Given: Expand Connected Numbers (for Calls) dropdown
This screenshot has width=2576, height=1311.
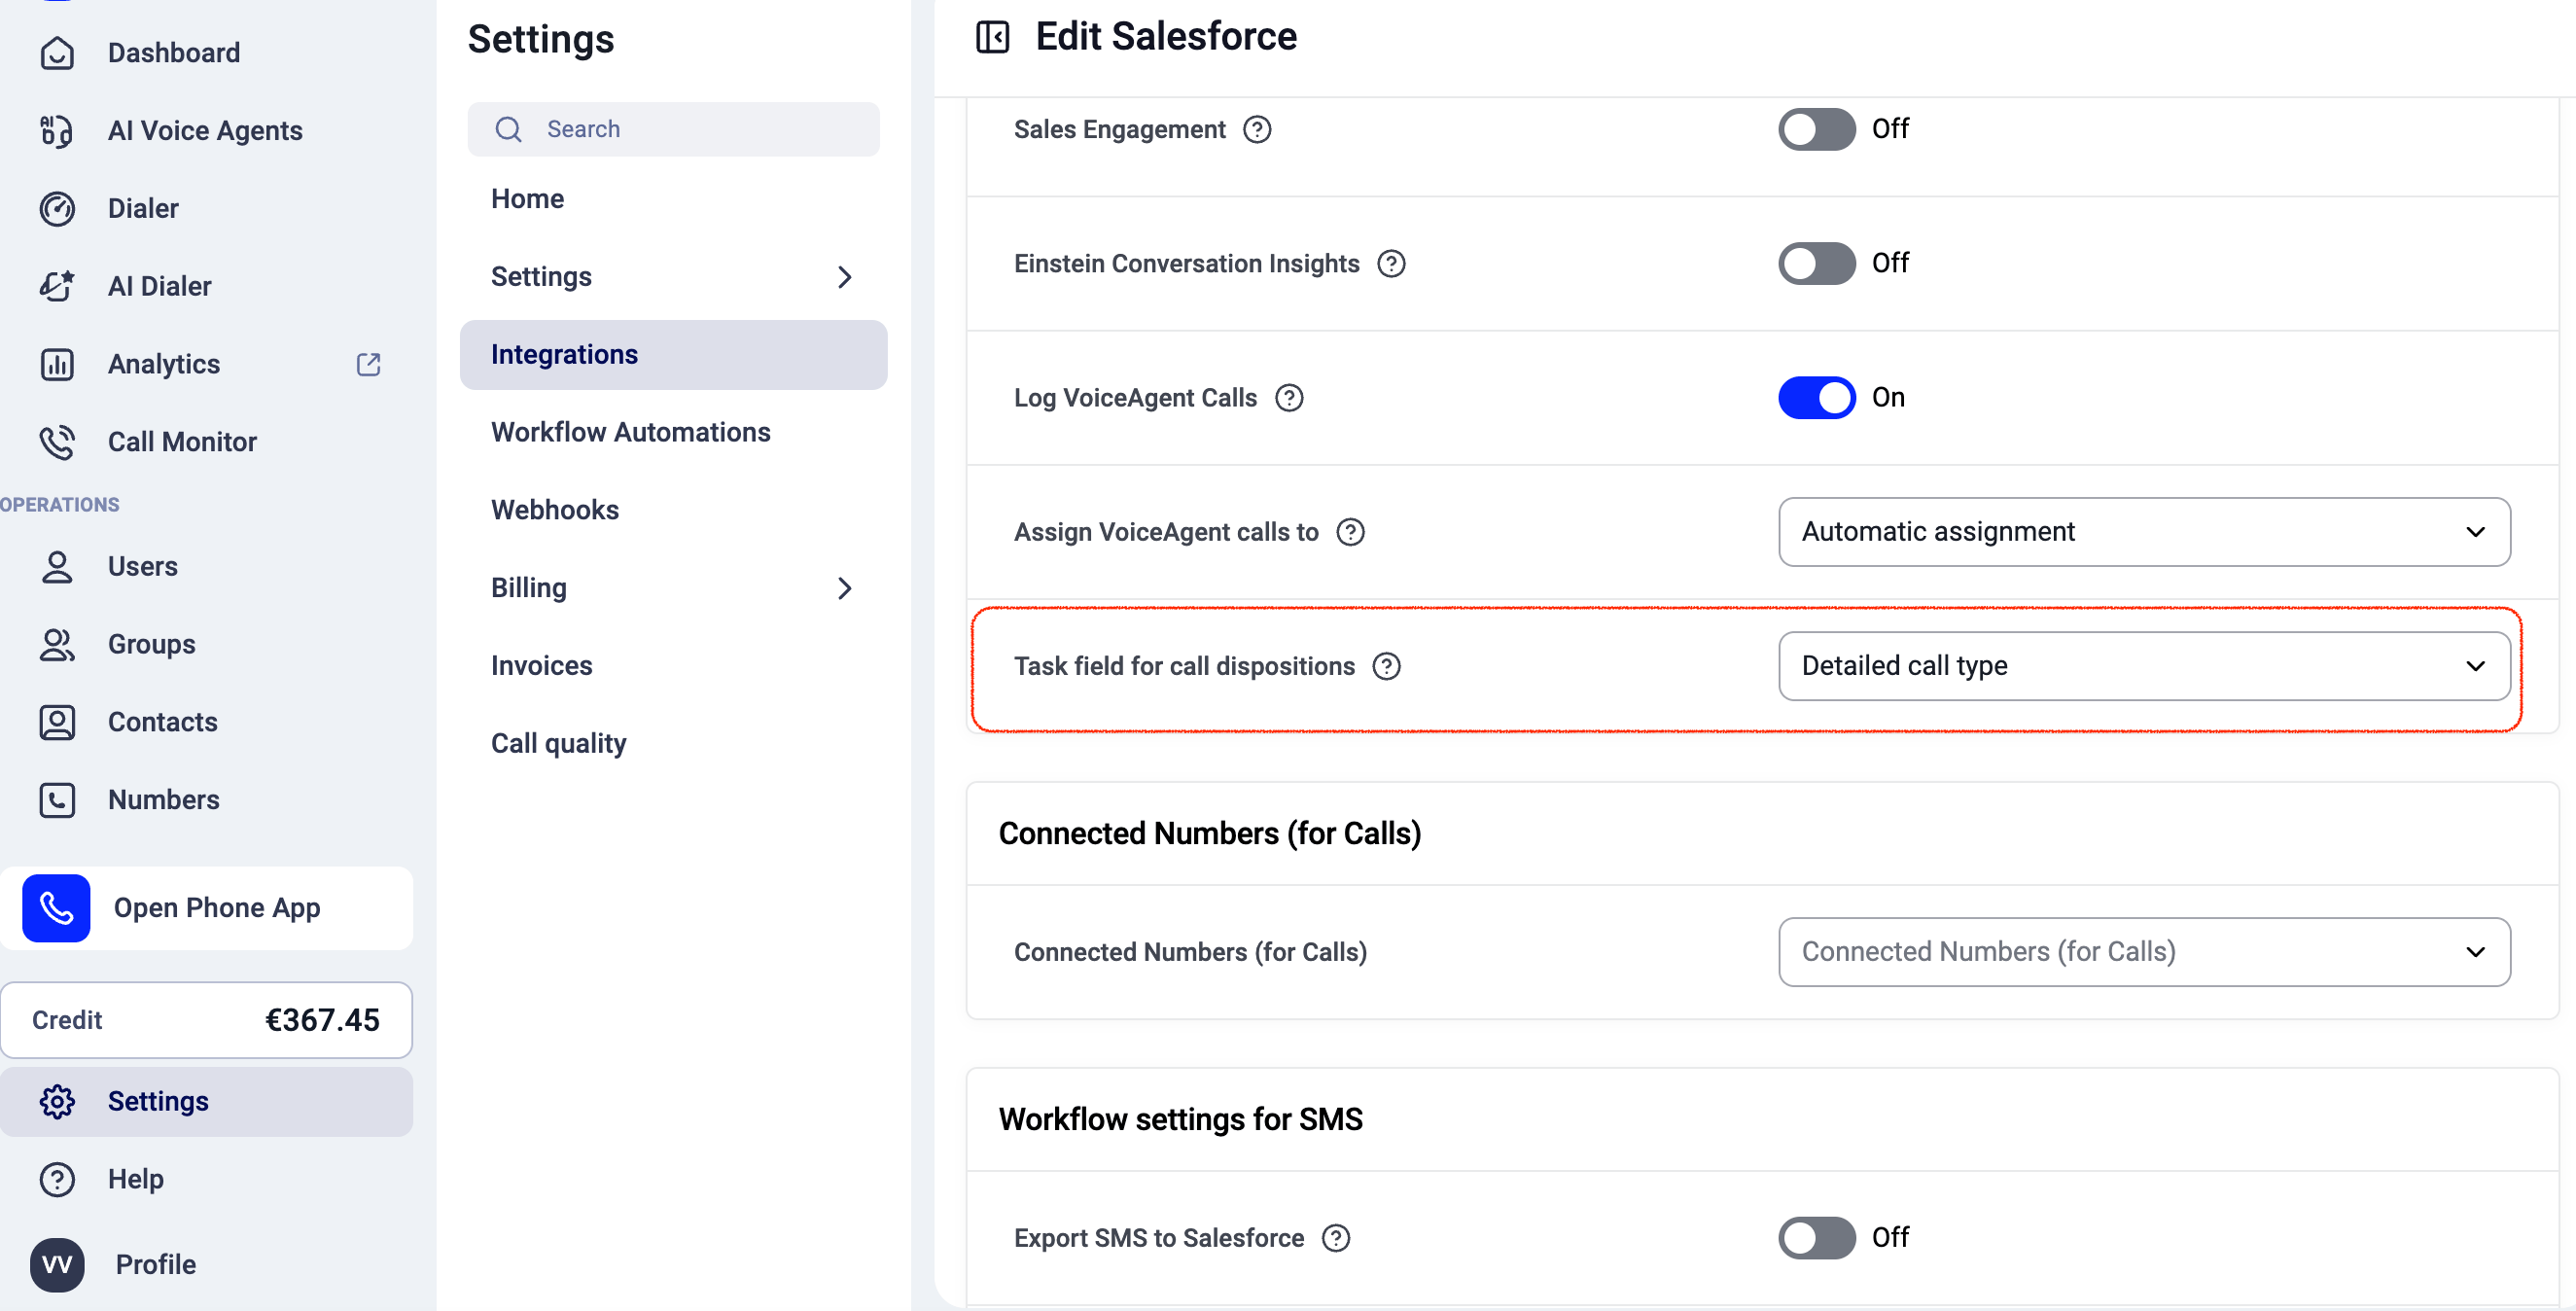Looking at the screenshot, I should 2144,952.
